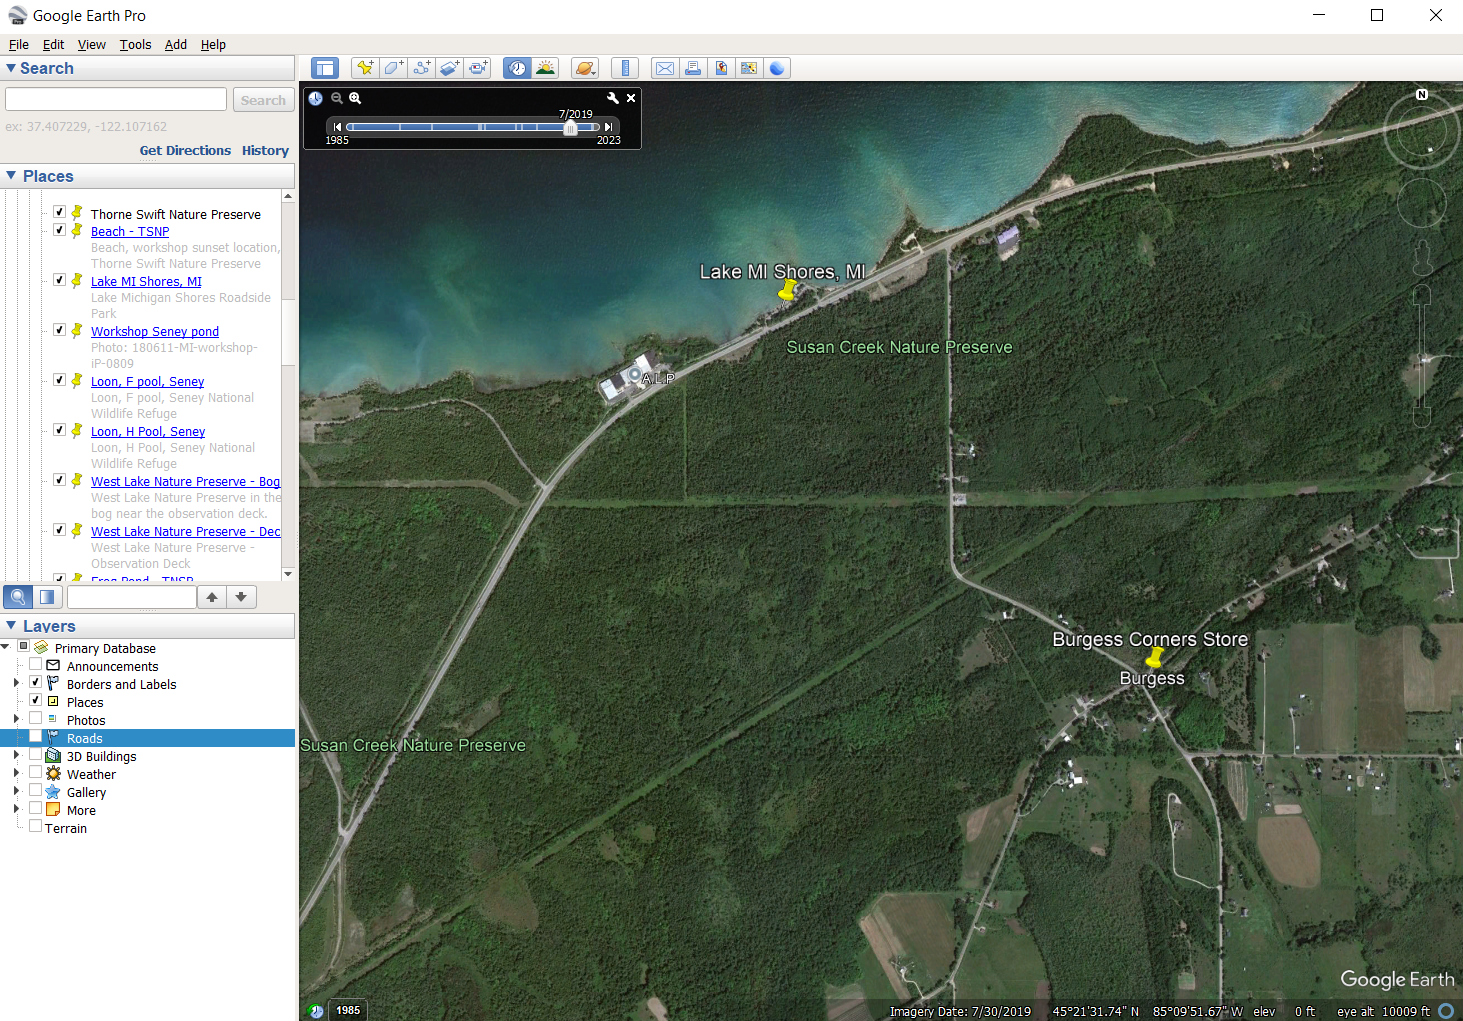Expand the Photos layer

point(16,719)
